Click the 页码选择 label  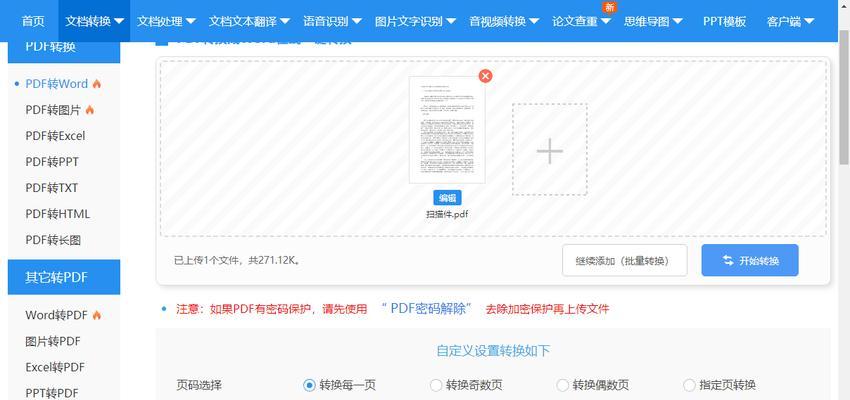click(x=199, y=385)
